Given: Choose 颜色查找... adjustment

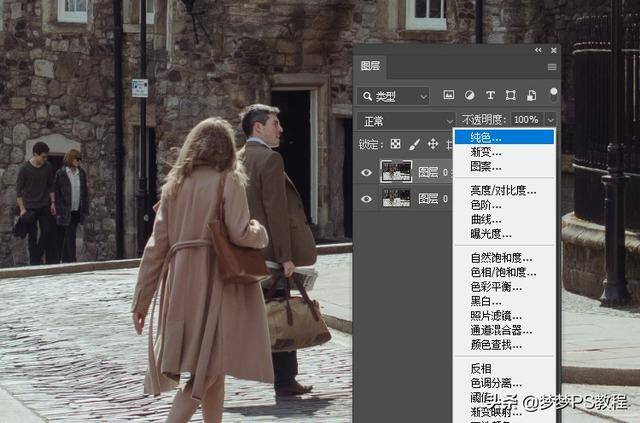Looking at the screenshot, I should 504,345.
